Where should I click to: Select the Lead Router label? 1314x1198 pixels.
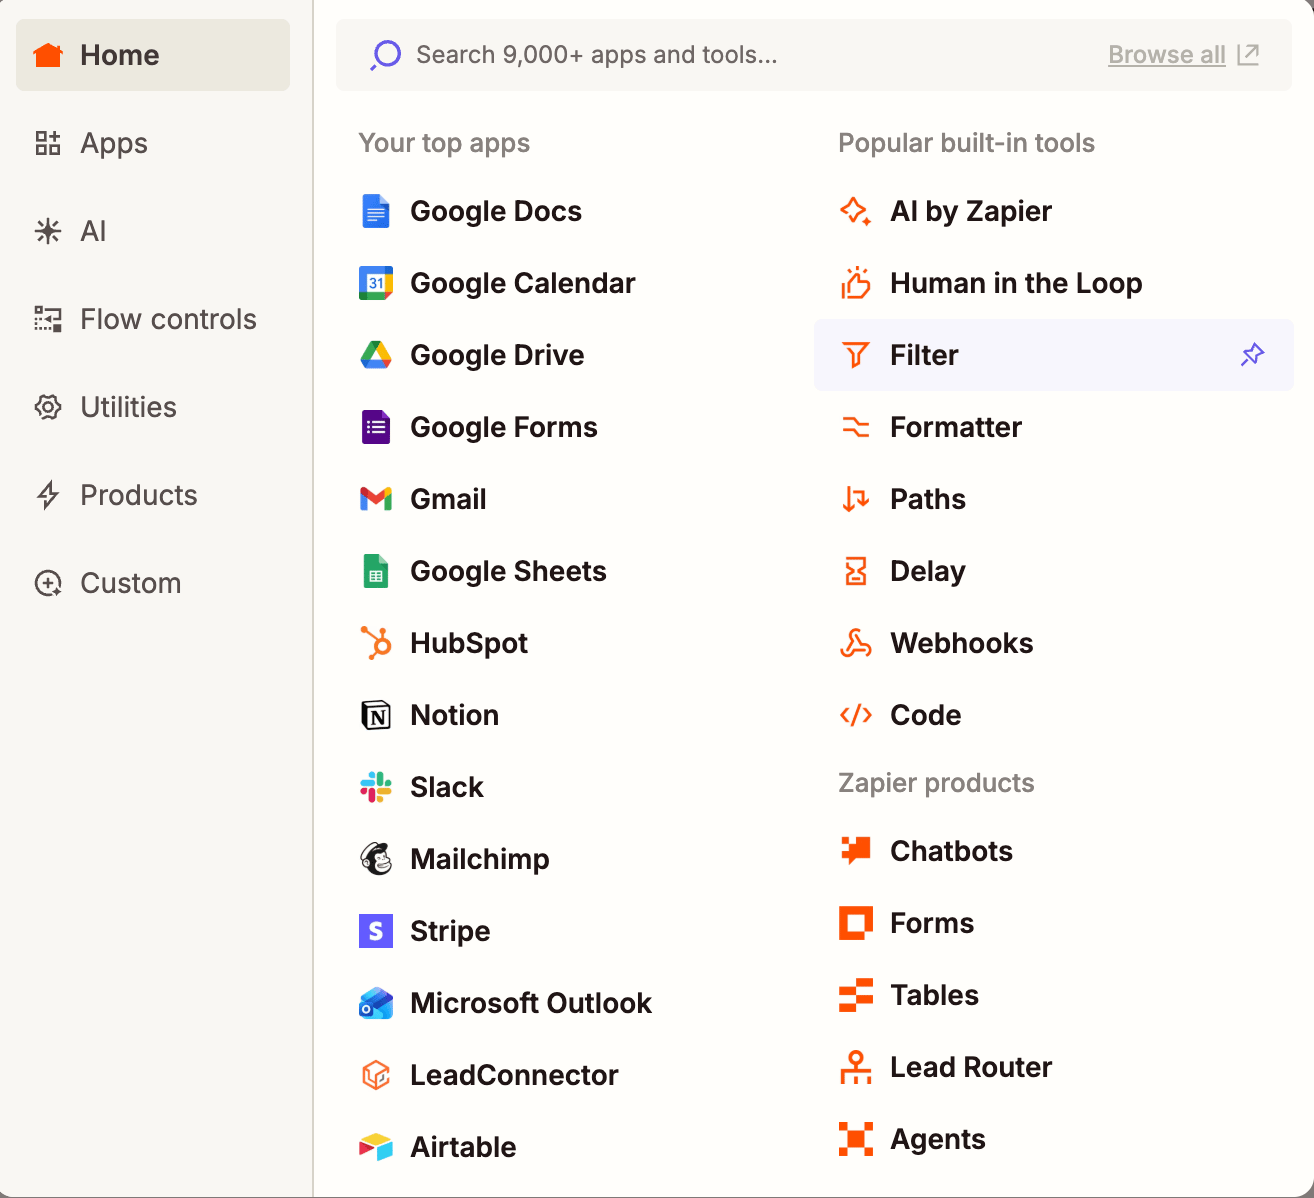pyautogui.click(x=971, y=1067)
